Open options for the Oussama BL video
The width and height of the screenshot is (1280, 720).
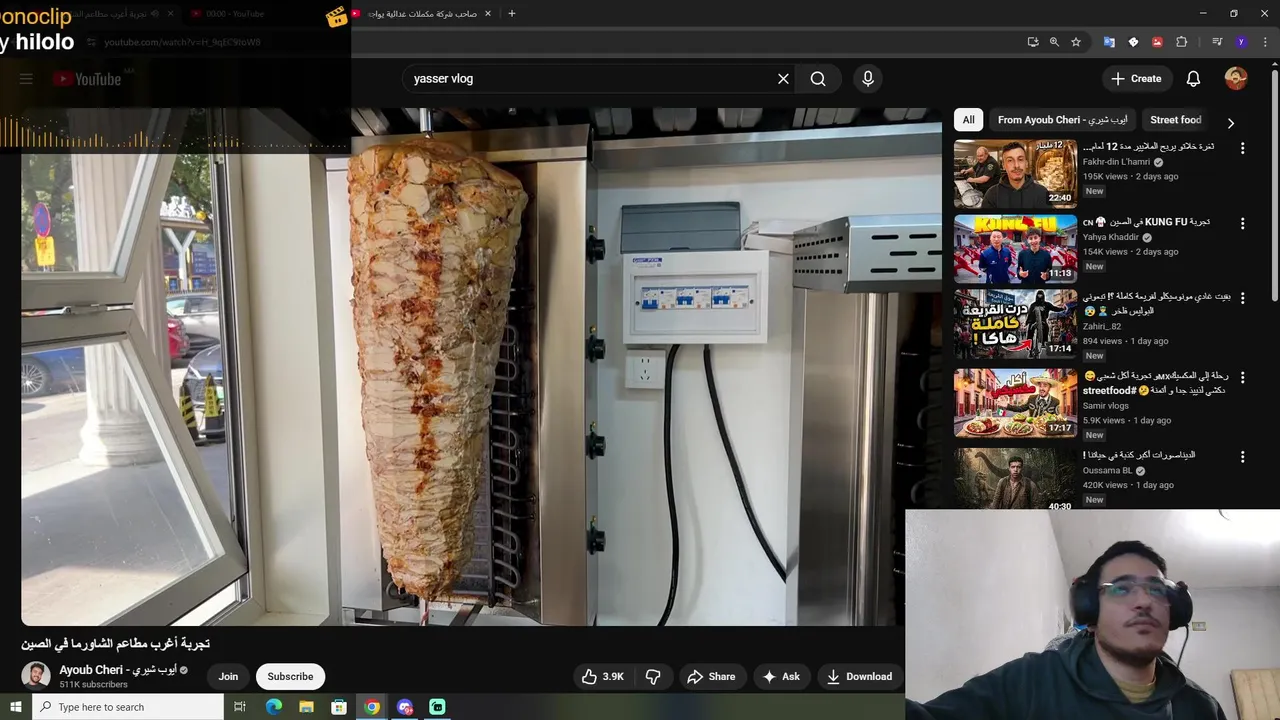pos(1243,457)
